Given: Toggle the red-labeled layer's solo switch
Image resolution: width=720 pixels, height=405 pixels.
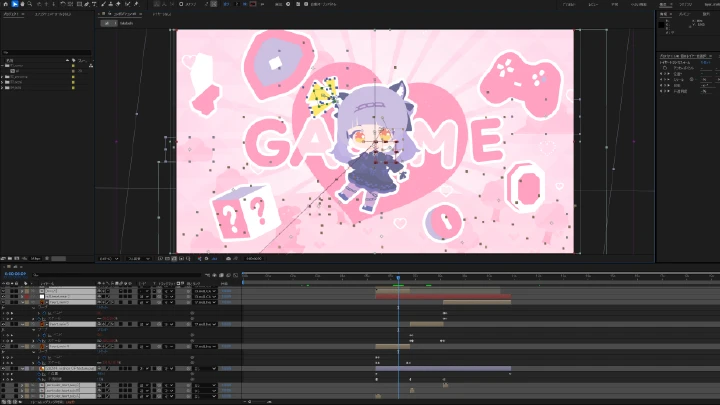Looking at the screenshot, I should [12, 296].
